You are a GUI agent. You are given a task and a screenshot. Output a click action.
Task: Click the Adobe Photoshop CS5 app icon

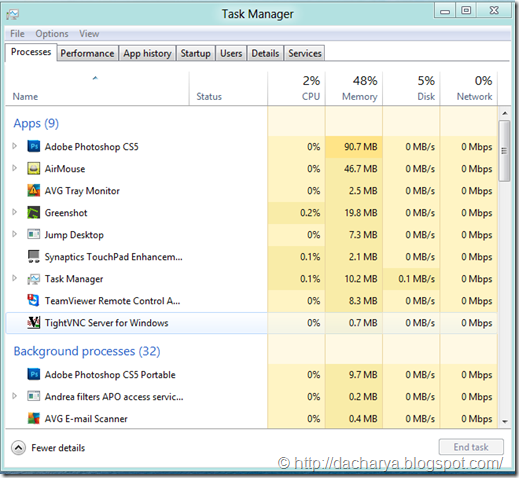point(33,147)
